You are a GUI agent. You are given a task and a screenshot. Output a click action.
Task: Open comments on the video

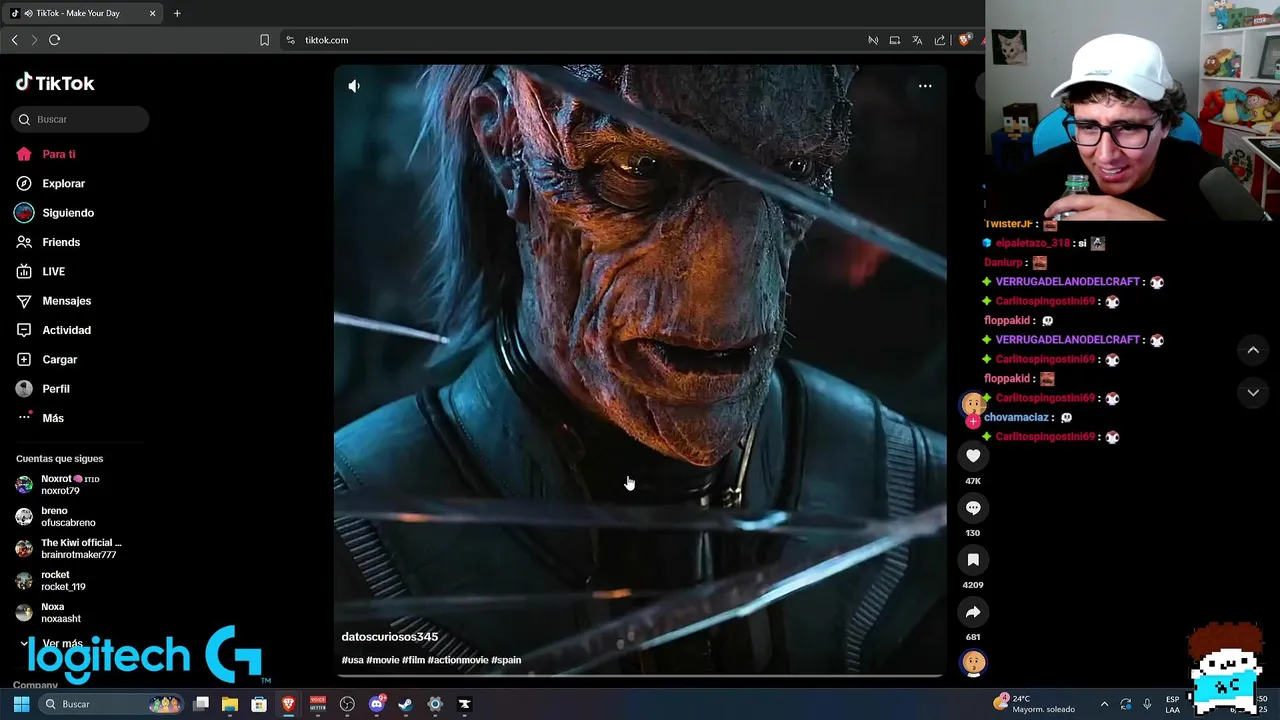[x=973, y=508]
